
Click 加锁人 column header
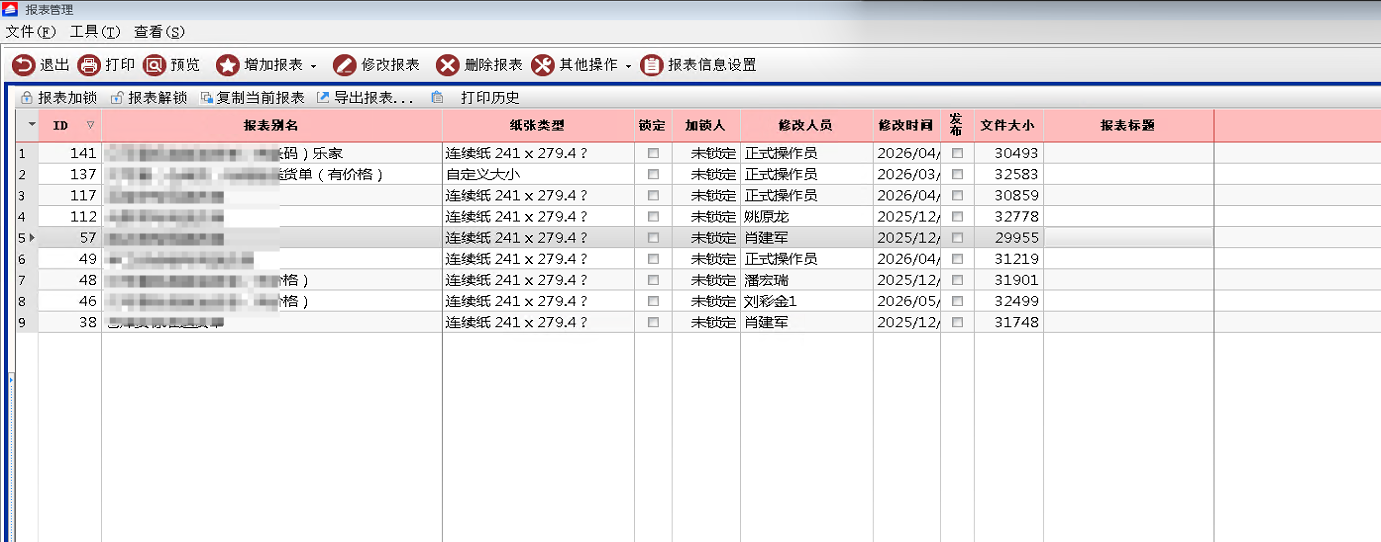click(x=705, y=126)
